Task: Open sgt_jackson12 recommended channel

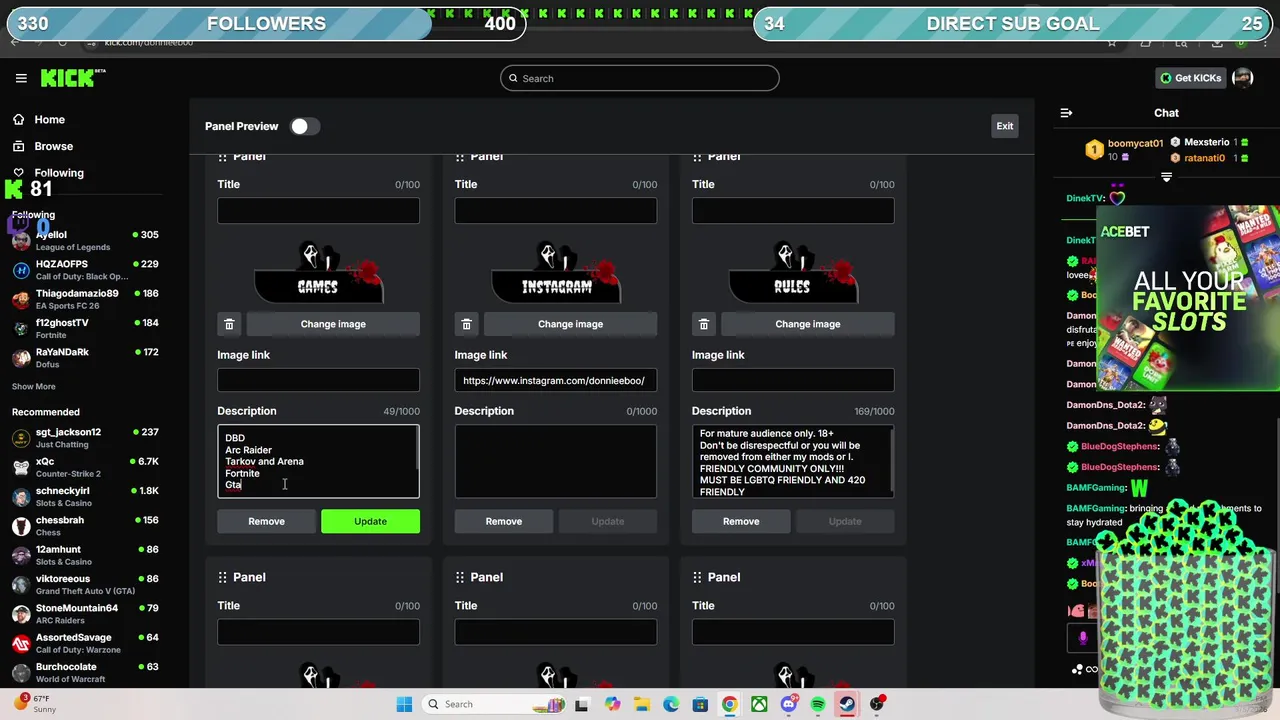Action: pos(85,438)
